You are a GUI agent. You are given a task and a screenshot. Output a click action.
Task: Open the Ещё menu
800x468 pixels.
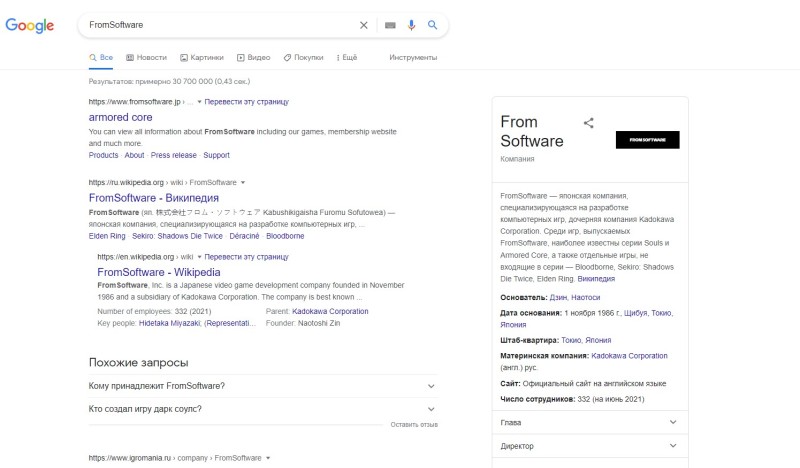tap(347, 58)
